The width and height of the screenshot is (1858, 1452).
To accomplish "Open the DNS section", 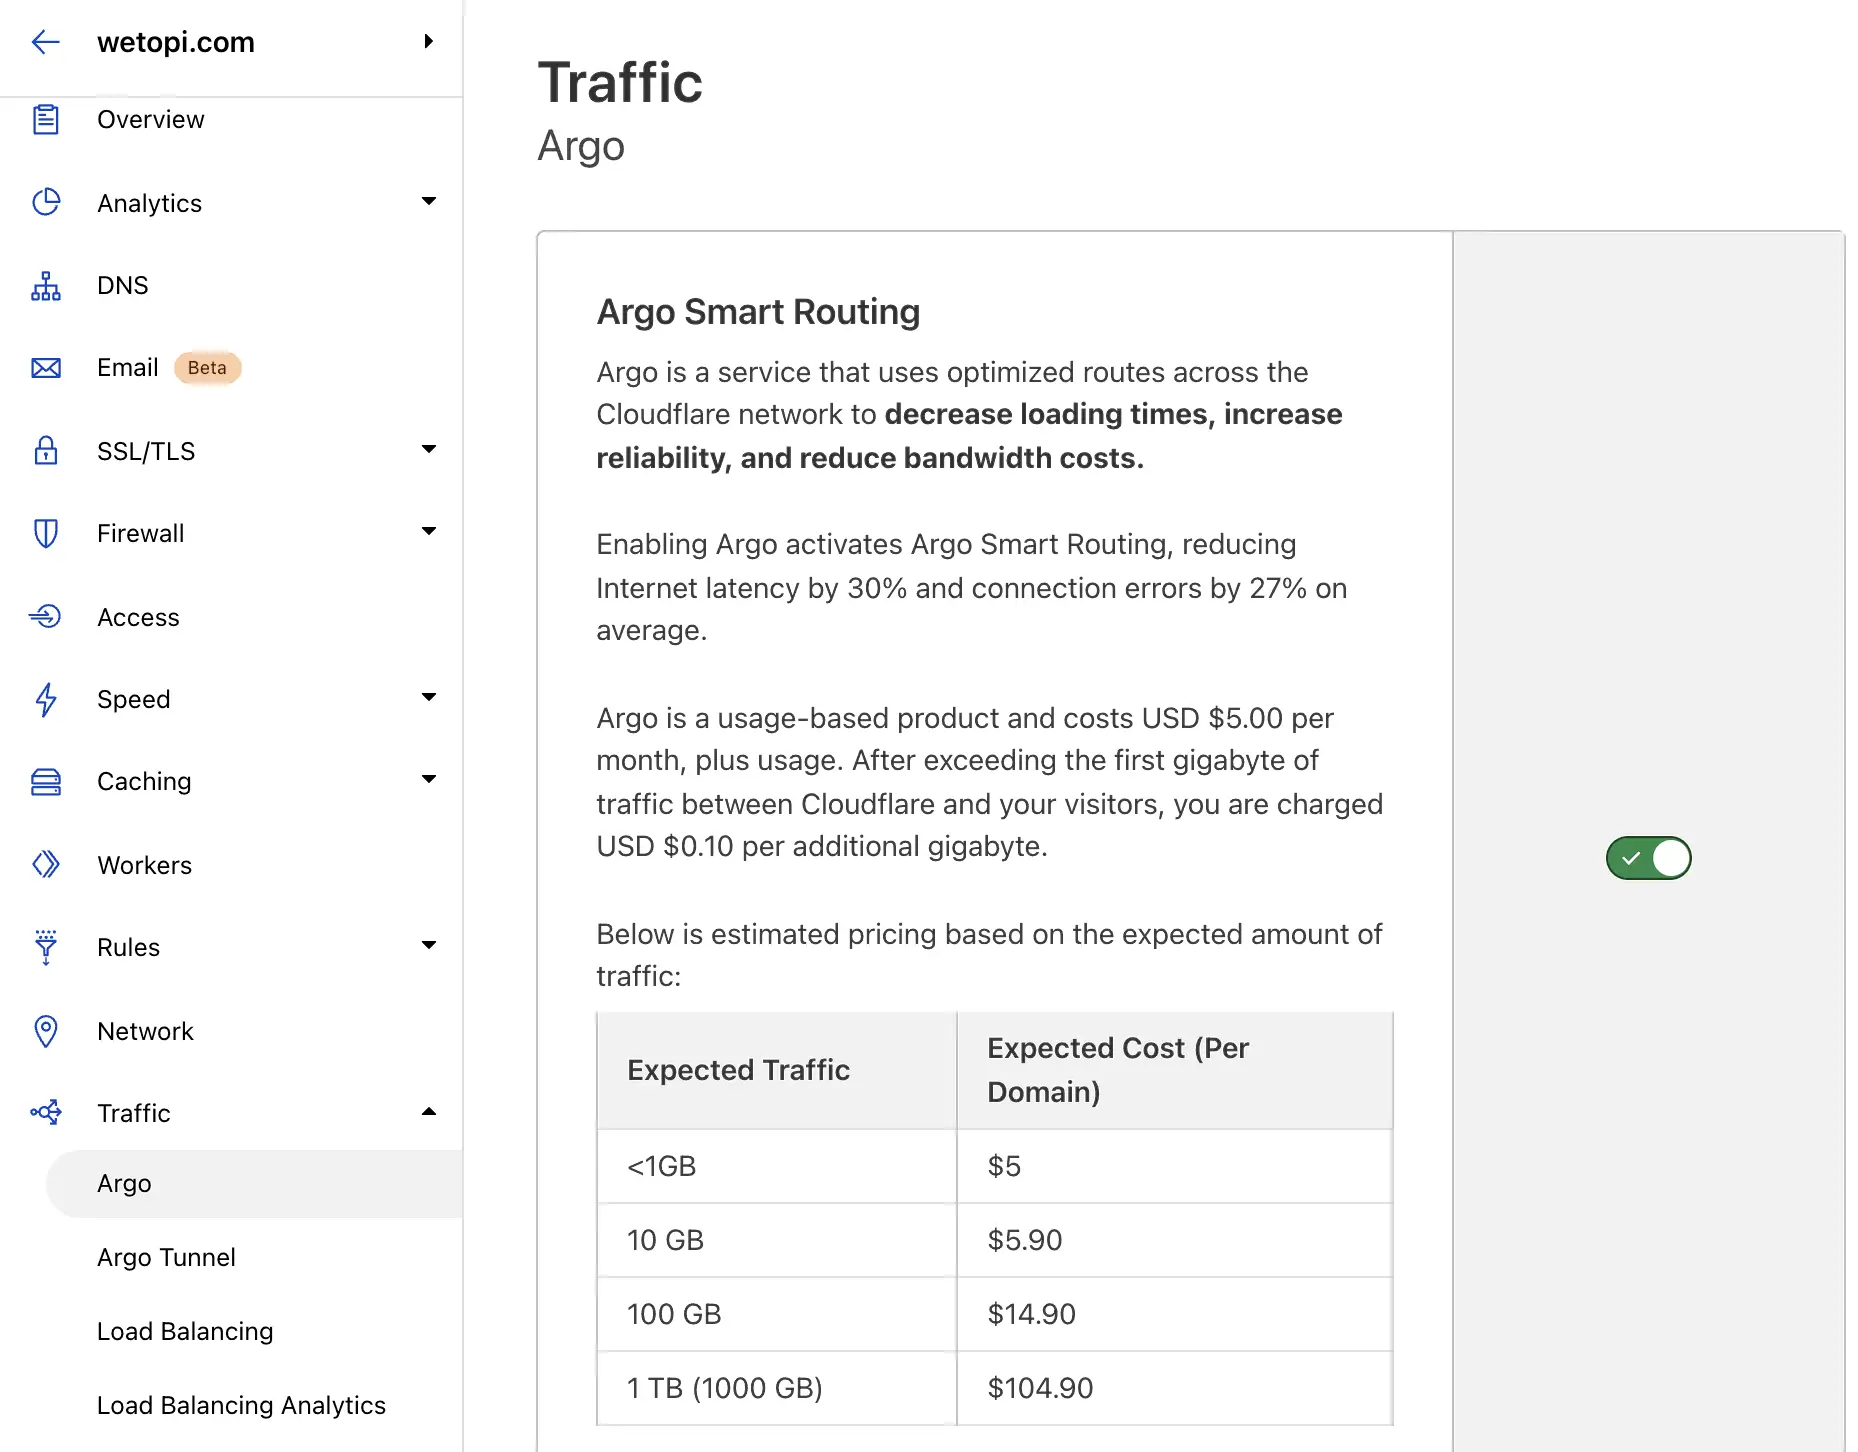I will 123,285.
